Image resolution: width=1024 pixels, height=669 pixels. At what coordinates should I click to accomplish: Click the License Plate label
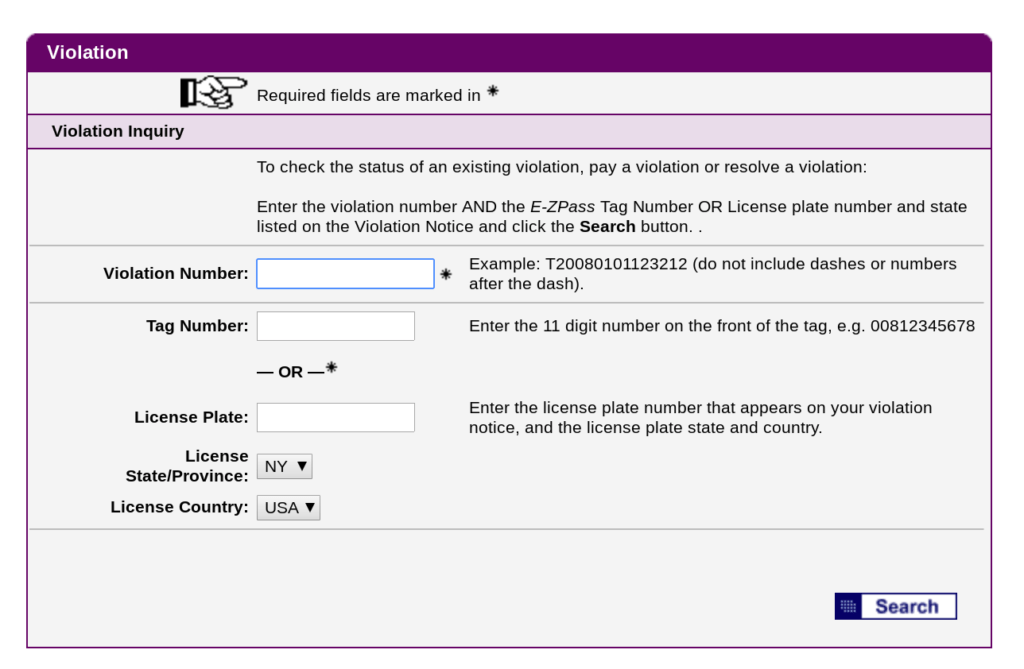click(191, 417)
